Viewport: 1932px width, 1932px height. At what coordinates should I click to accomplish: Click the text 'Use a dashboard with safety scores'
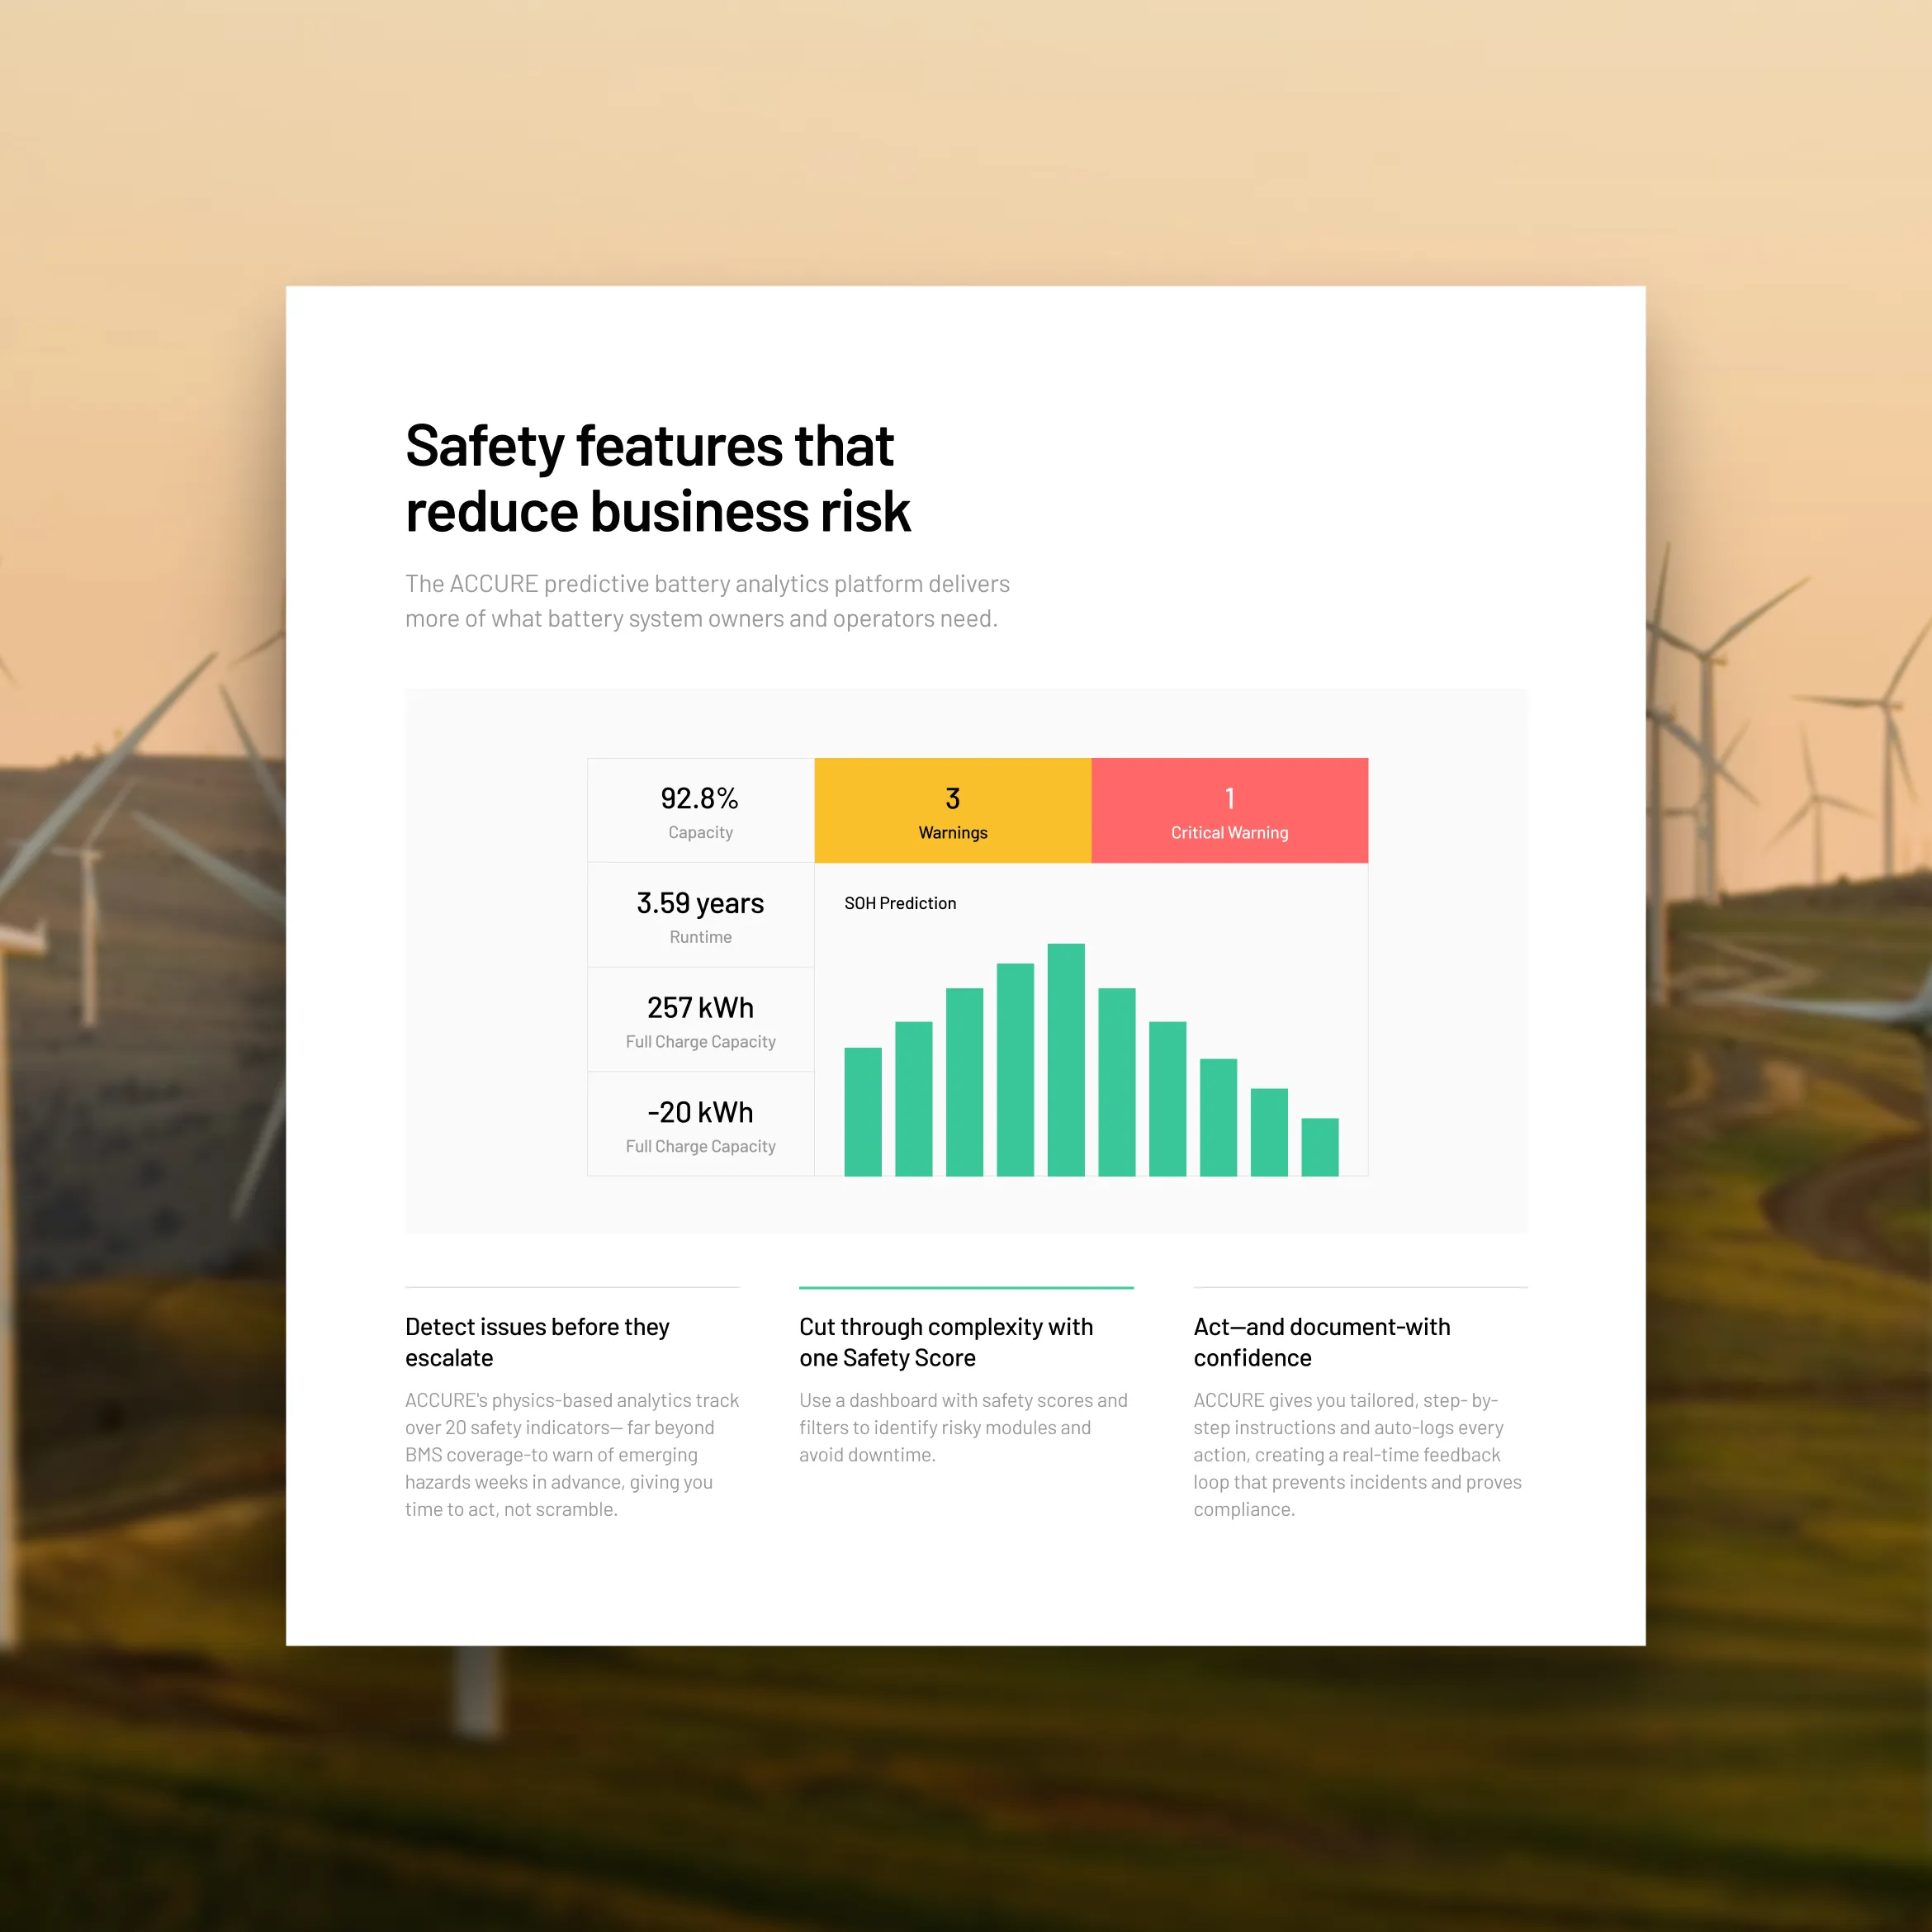point(963,1428)
